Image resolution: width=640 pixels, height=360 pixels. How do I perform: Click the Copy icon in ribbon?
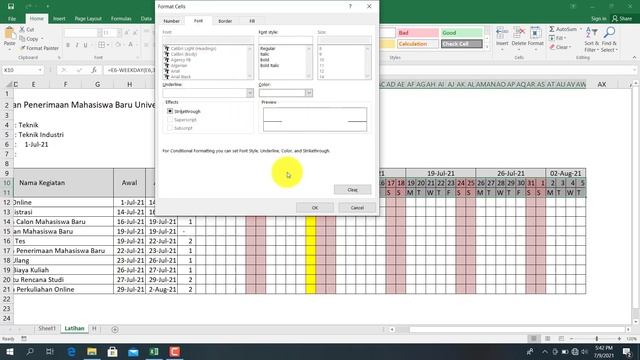pyautogui.click(x=22, y=39)
